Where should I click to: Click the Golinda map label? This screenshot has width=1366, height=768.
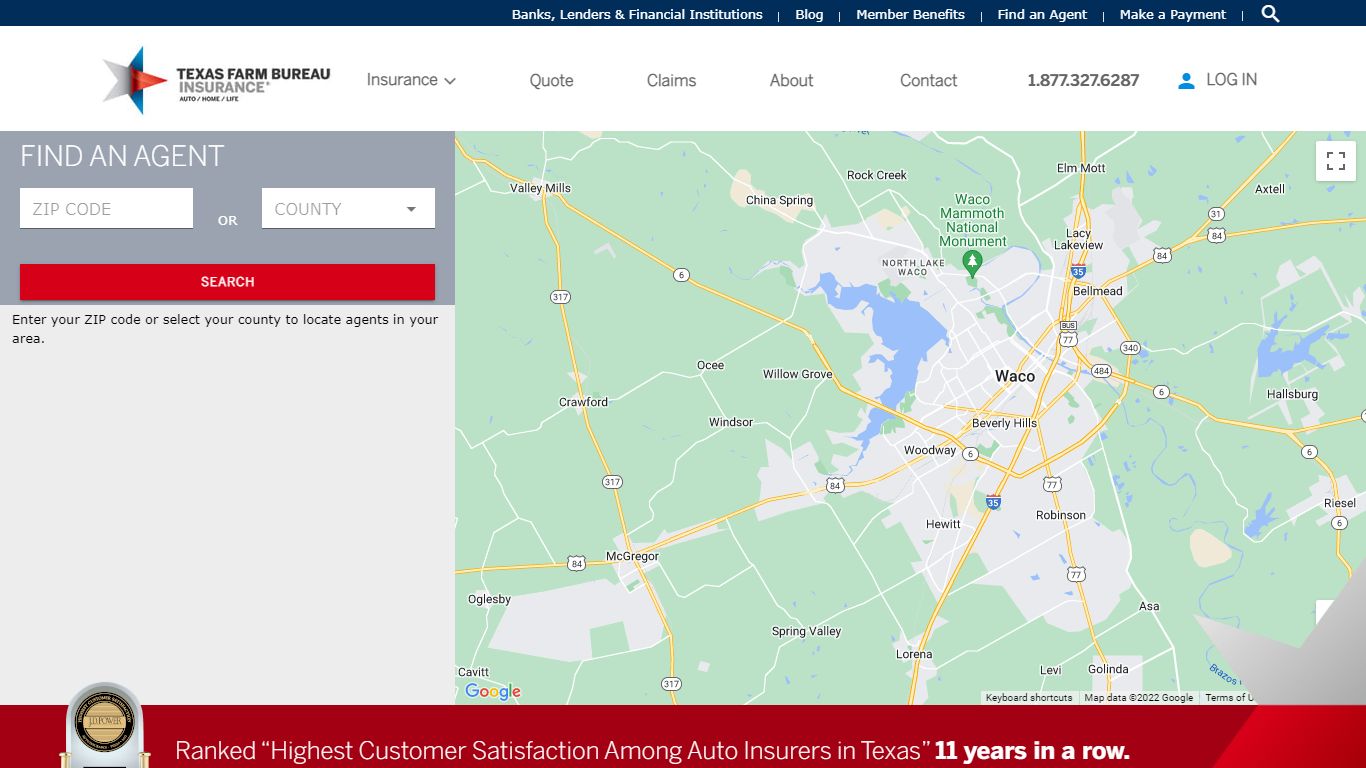(1108, 669)
